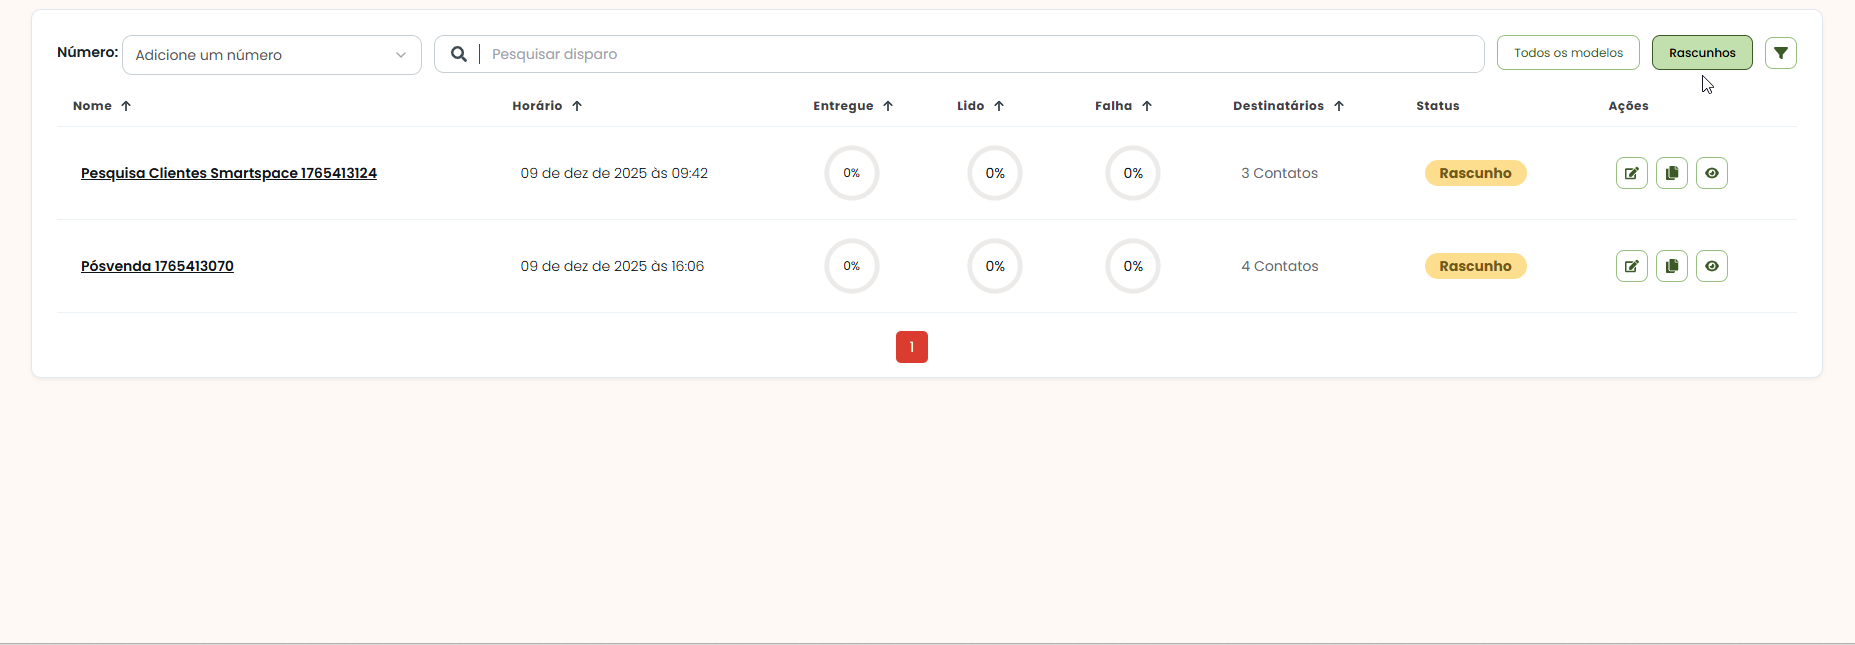Screen dimensions: 1855x645
Task: Sort by the Destinatários column arrow
Action: (x=1338, y=106)
